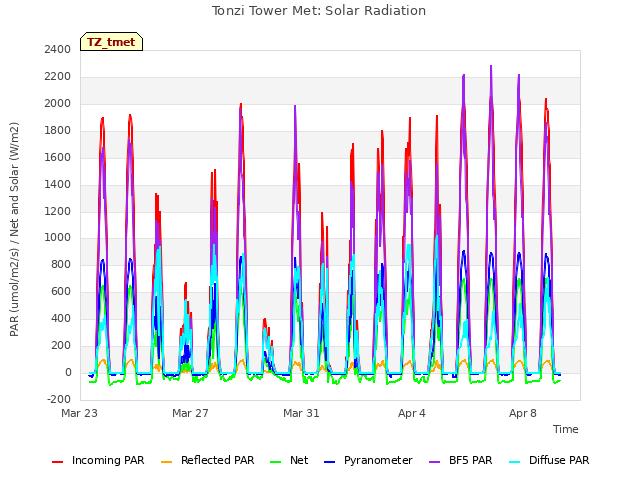
Task: Click the 2200 y-axis tick label
Action: click(58, 76)
